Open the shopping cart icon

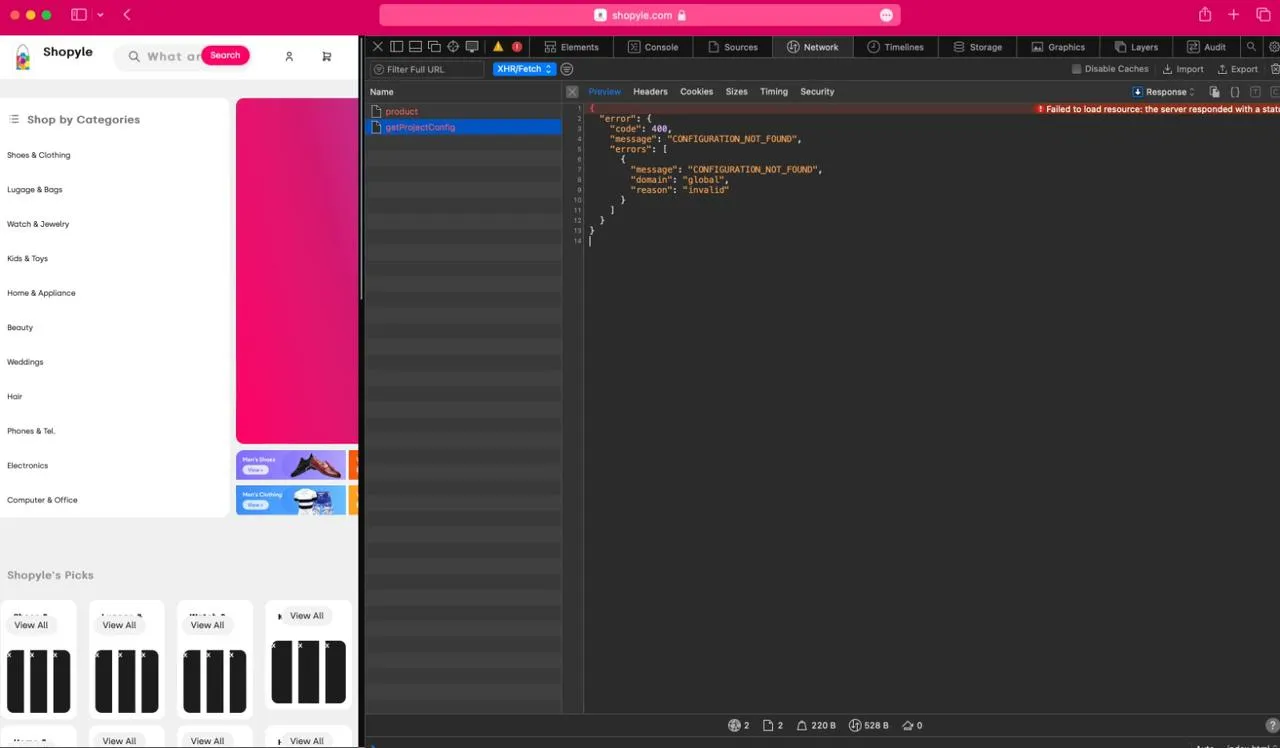[x=327, y=57]
